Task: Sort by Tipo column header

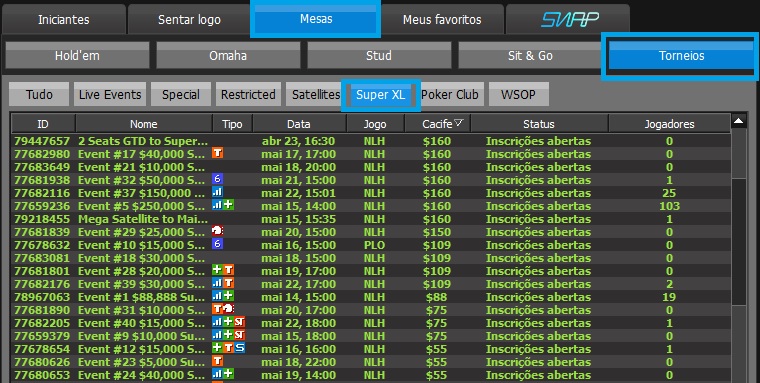Action: (232, 124)
